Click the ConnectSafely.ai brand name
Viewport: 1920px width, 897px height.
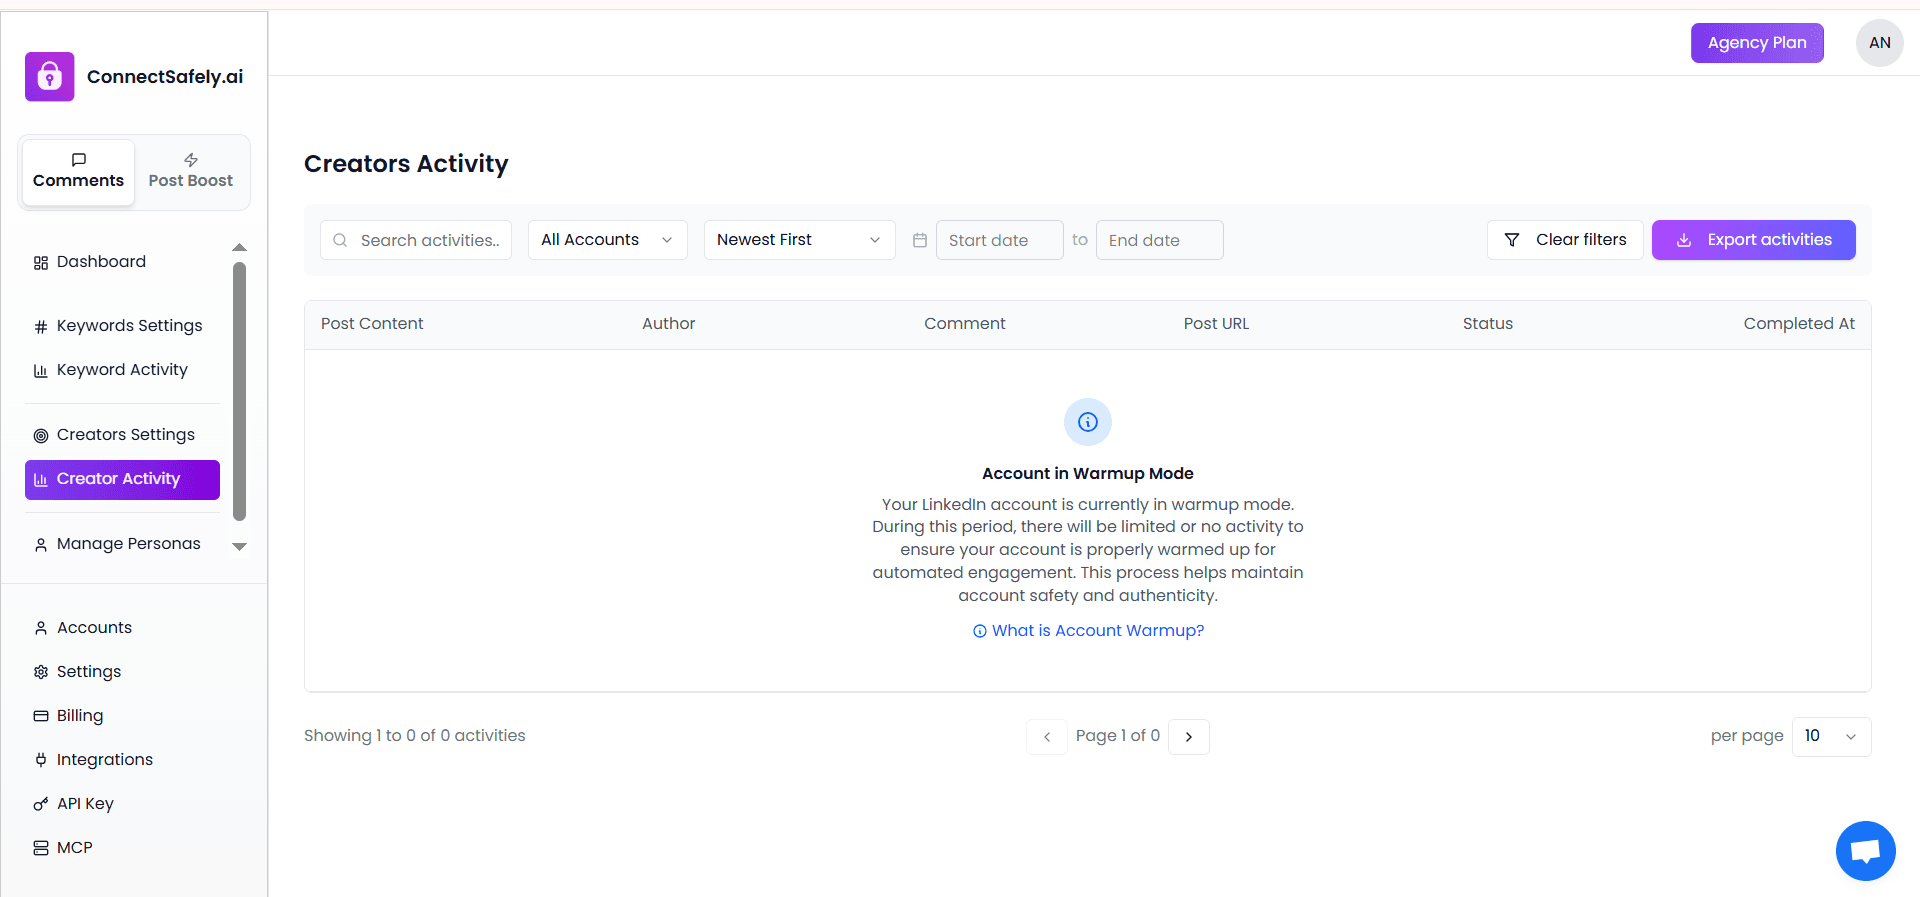coord(165,77)
